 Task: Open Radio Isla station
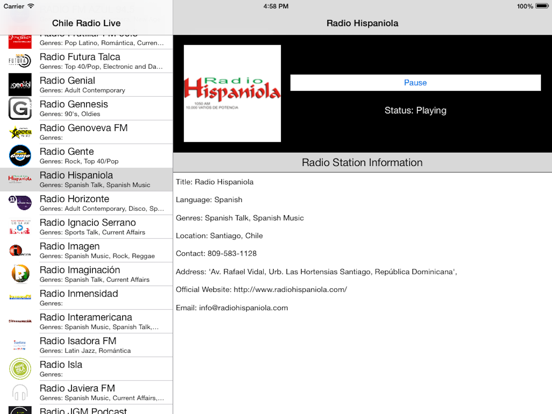(86, 369)
